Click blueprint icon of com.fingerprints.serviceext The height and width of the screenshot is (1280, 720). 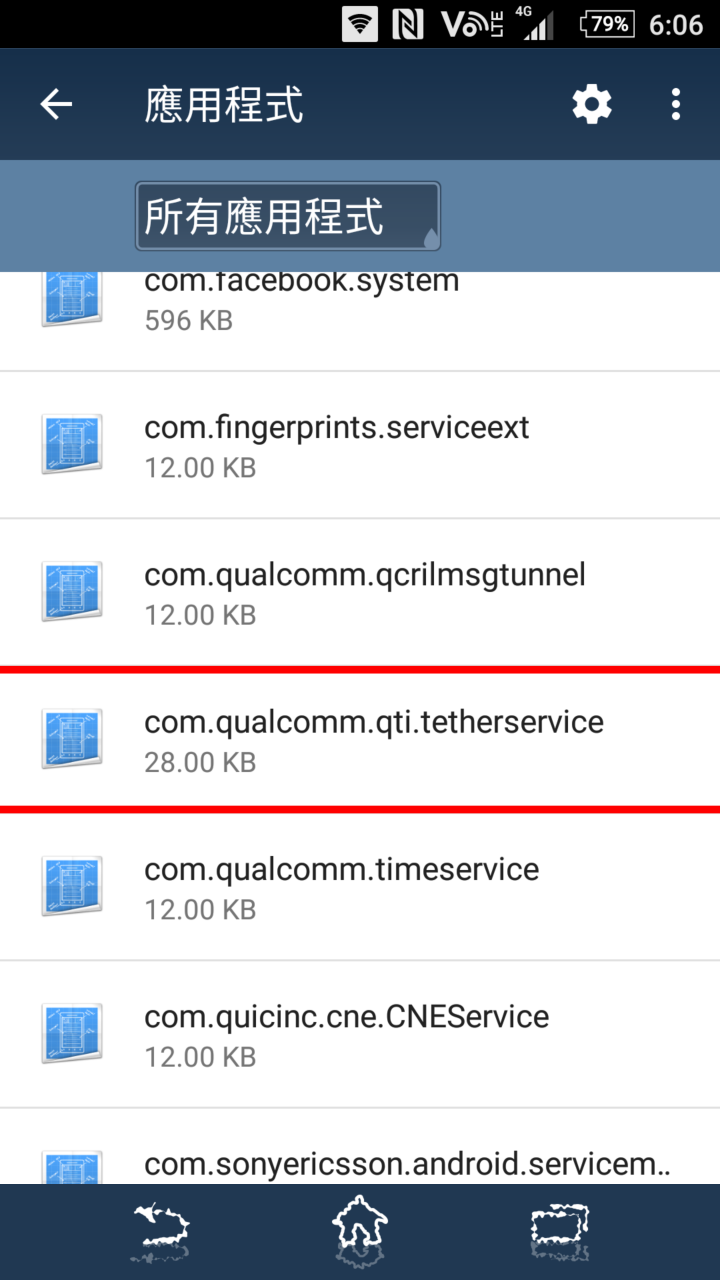point(72,444)
